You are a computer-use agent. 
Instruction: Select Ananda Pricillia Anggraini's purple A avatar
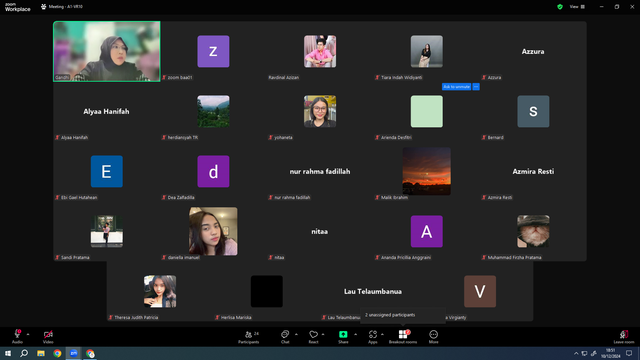(x=427, y=231)
